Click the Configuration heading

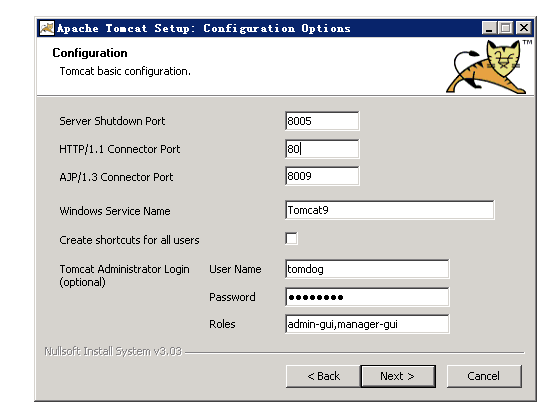point(90,53)
